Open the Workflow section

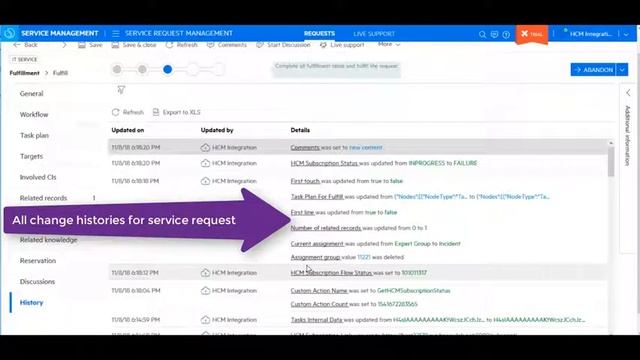[x=34, y=115]
